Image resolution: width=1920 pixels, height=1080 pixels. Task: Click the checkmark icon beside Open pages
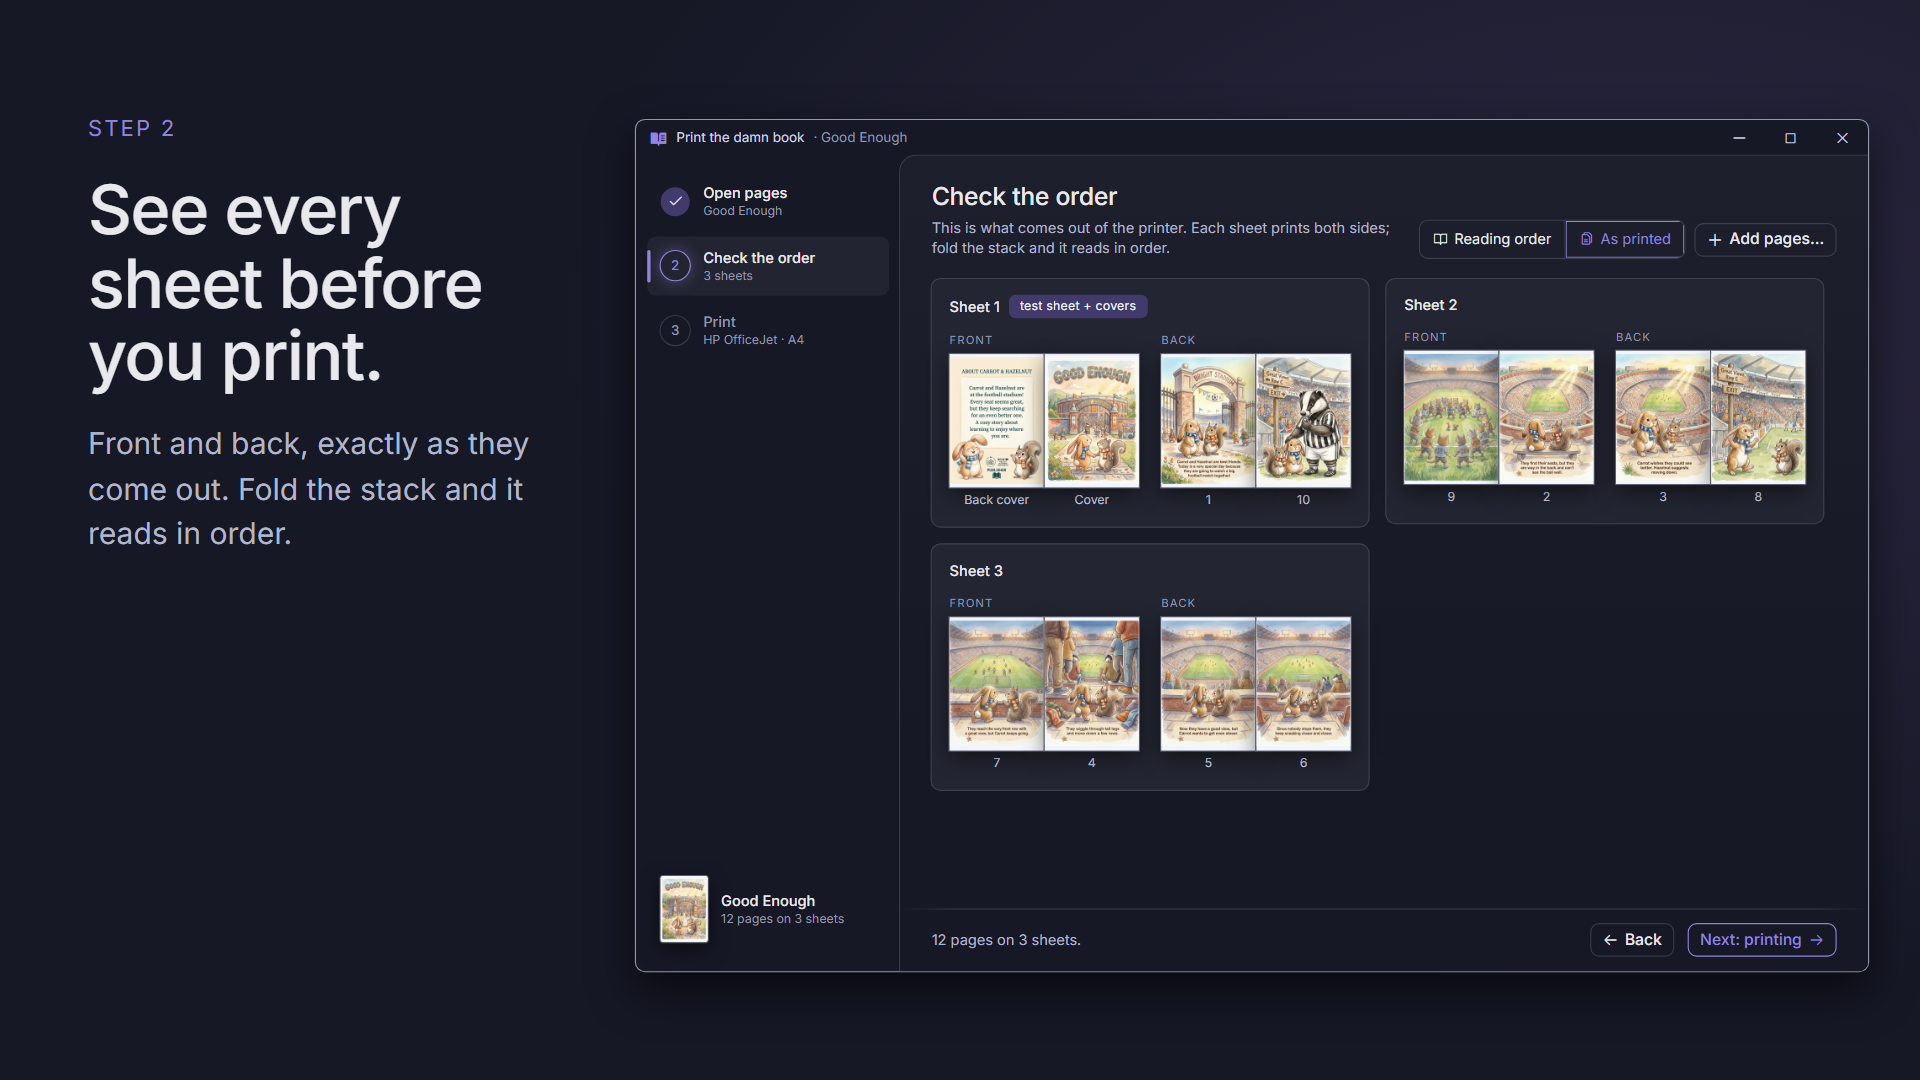(x=675, y=201)
